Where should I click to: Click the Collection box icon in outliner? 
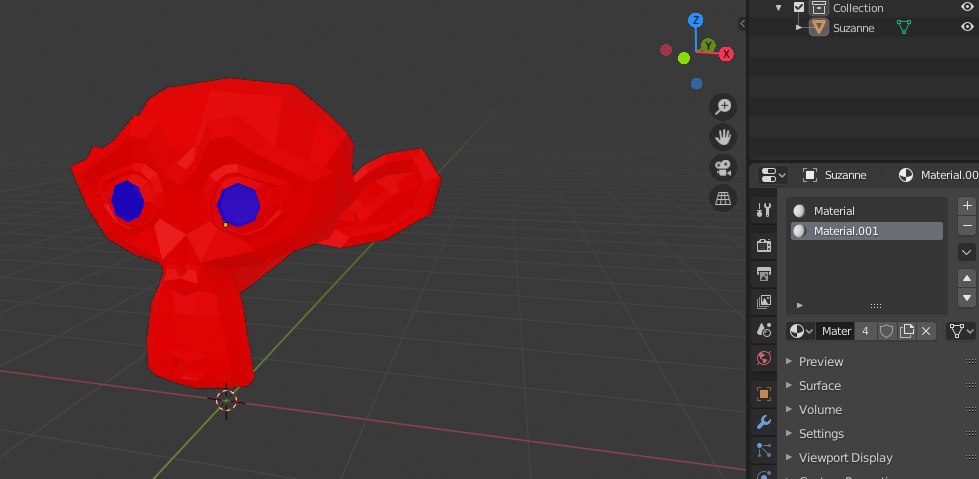(x=818, y=7)
